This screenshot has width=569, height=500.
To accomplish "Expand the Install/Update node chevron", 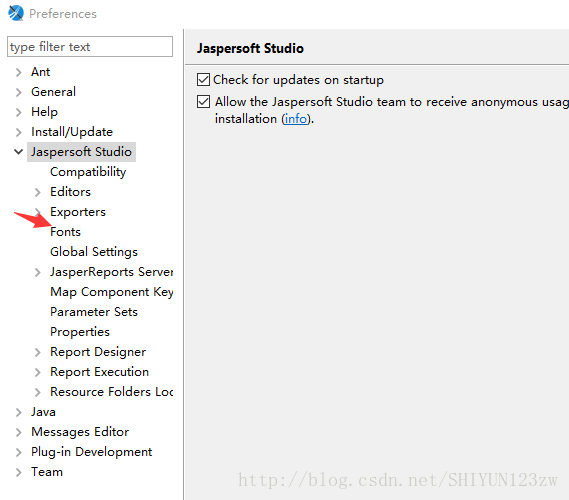I will click(x=19, y=132).
